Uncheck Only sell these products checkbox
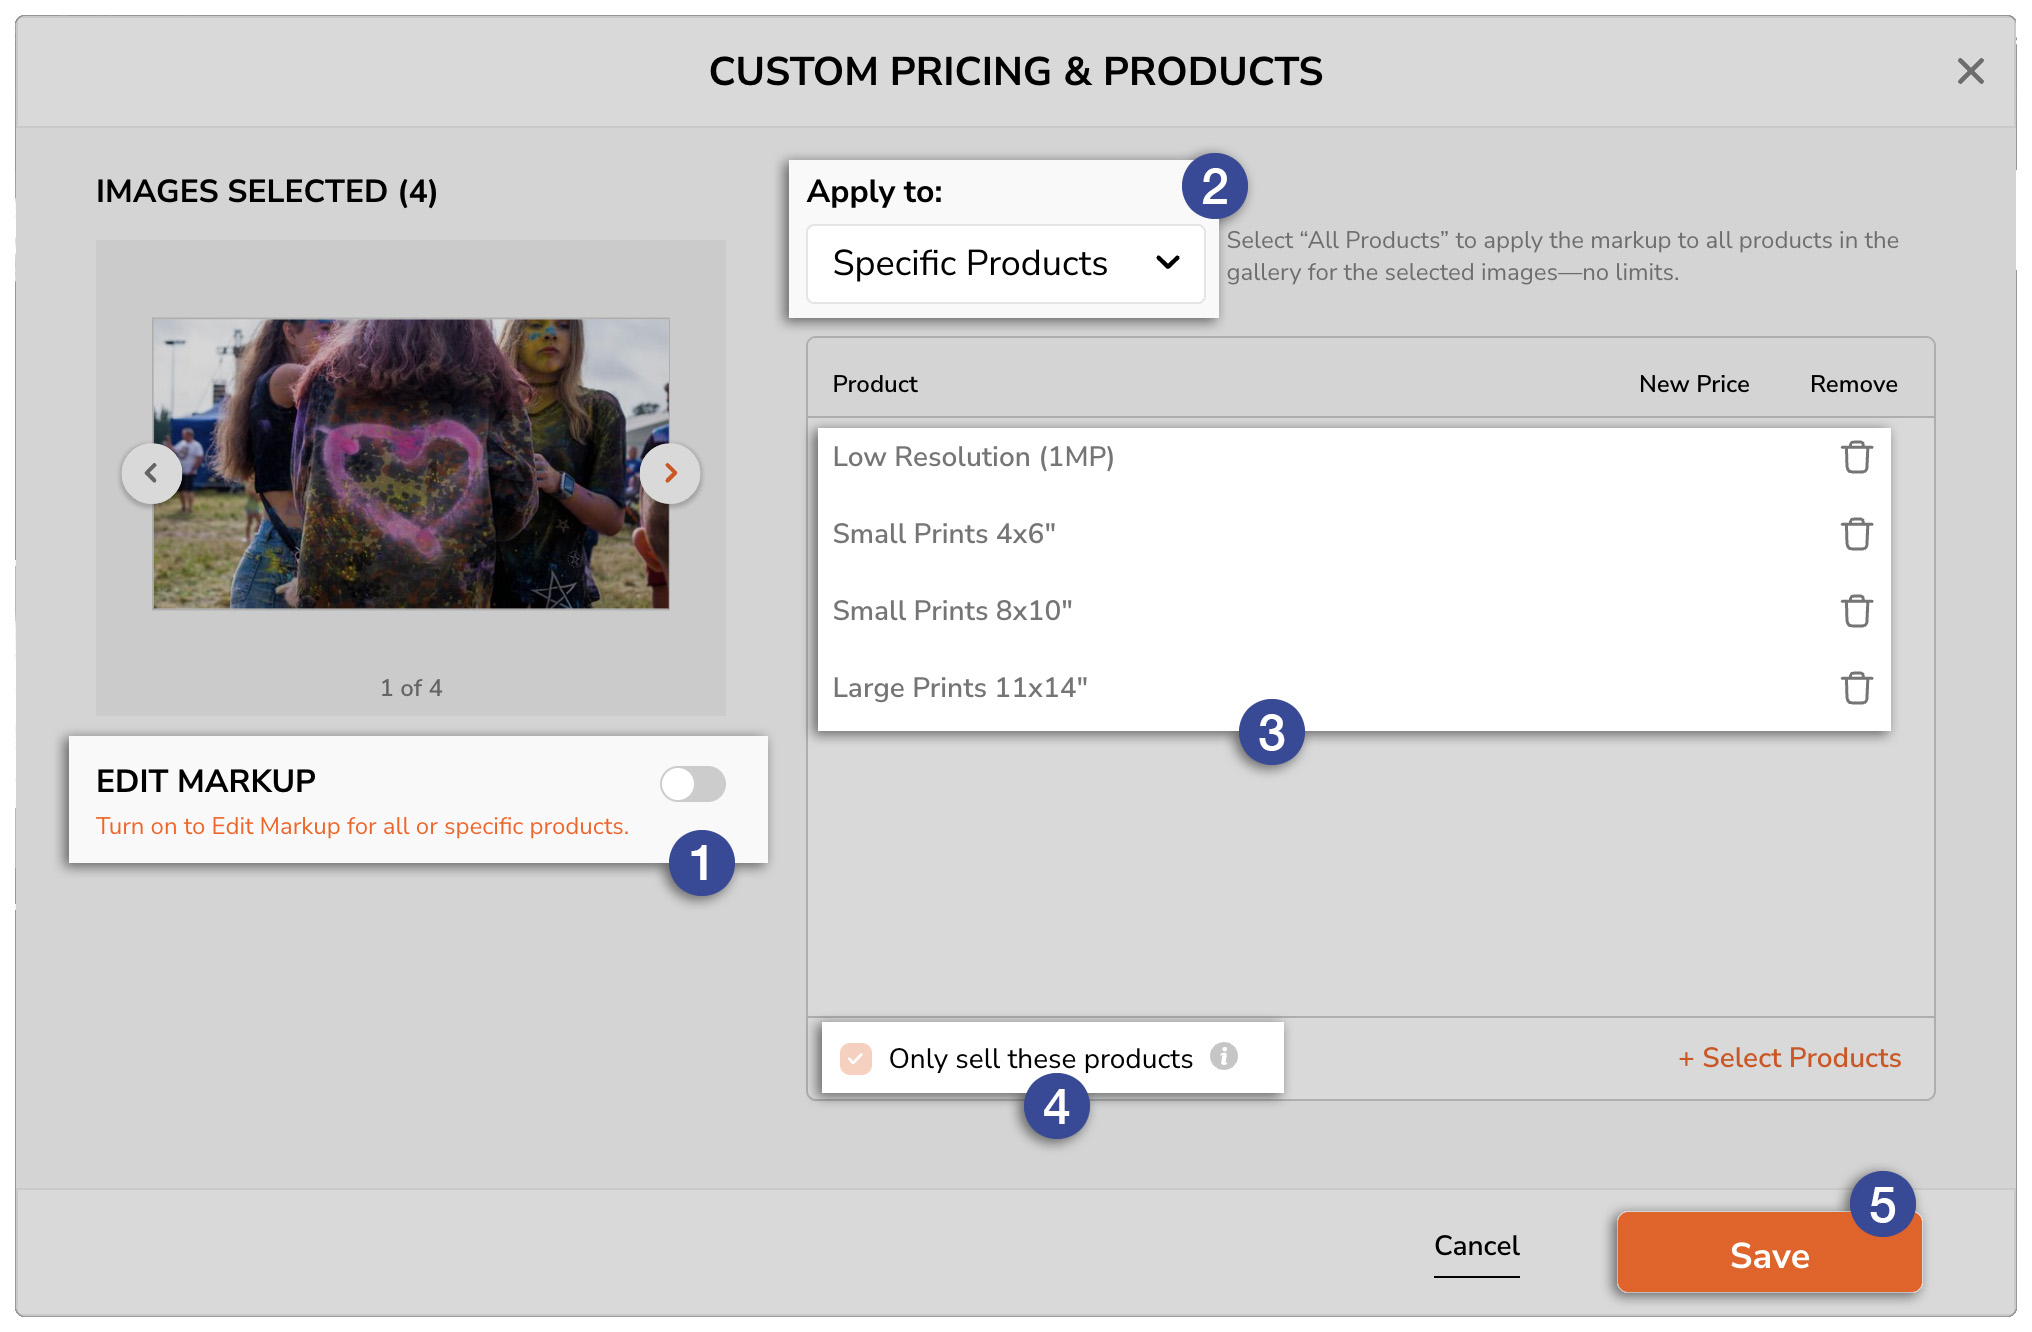The height and width of the screenshot is (1332, 2032). pos(856,1058)
